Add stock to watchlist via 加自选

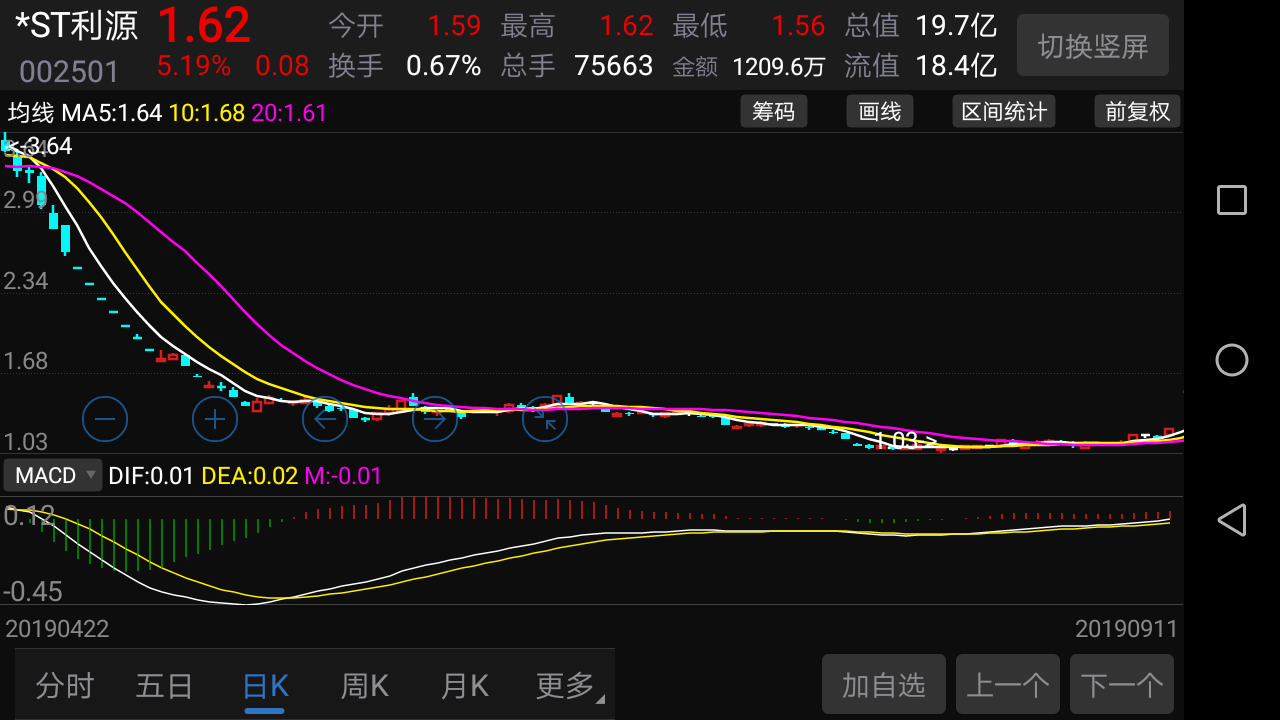pos(883,684)
